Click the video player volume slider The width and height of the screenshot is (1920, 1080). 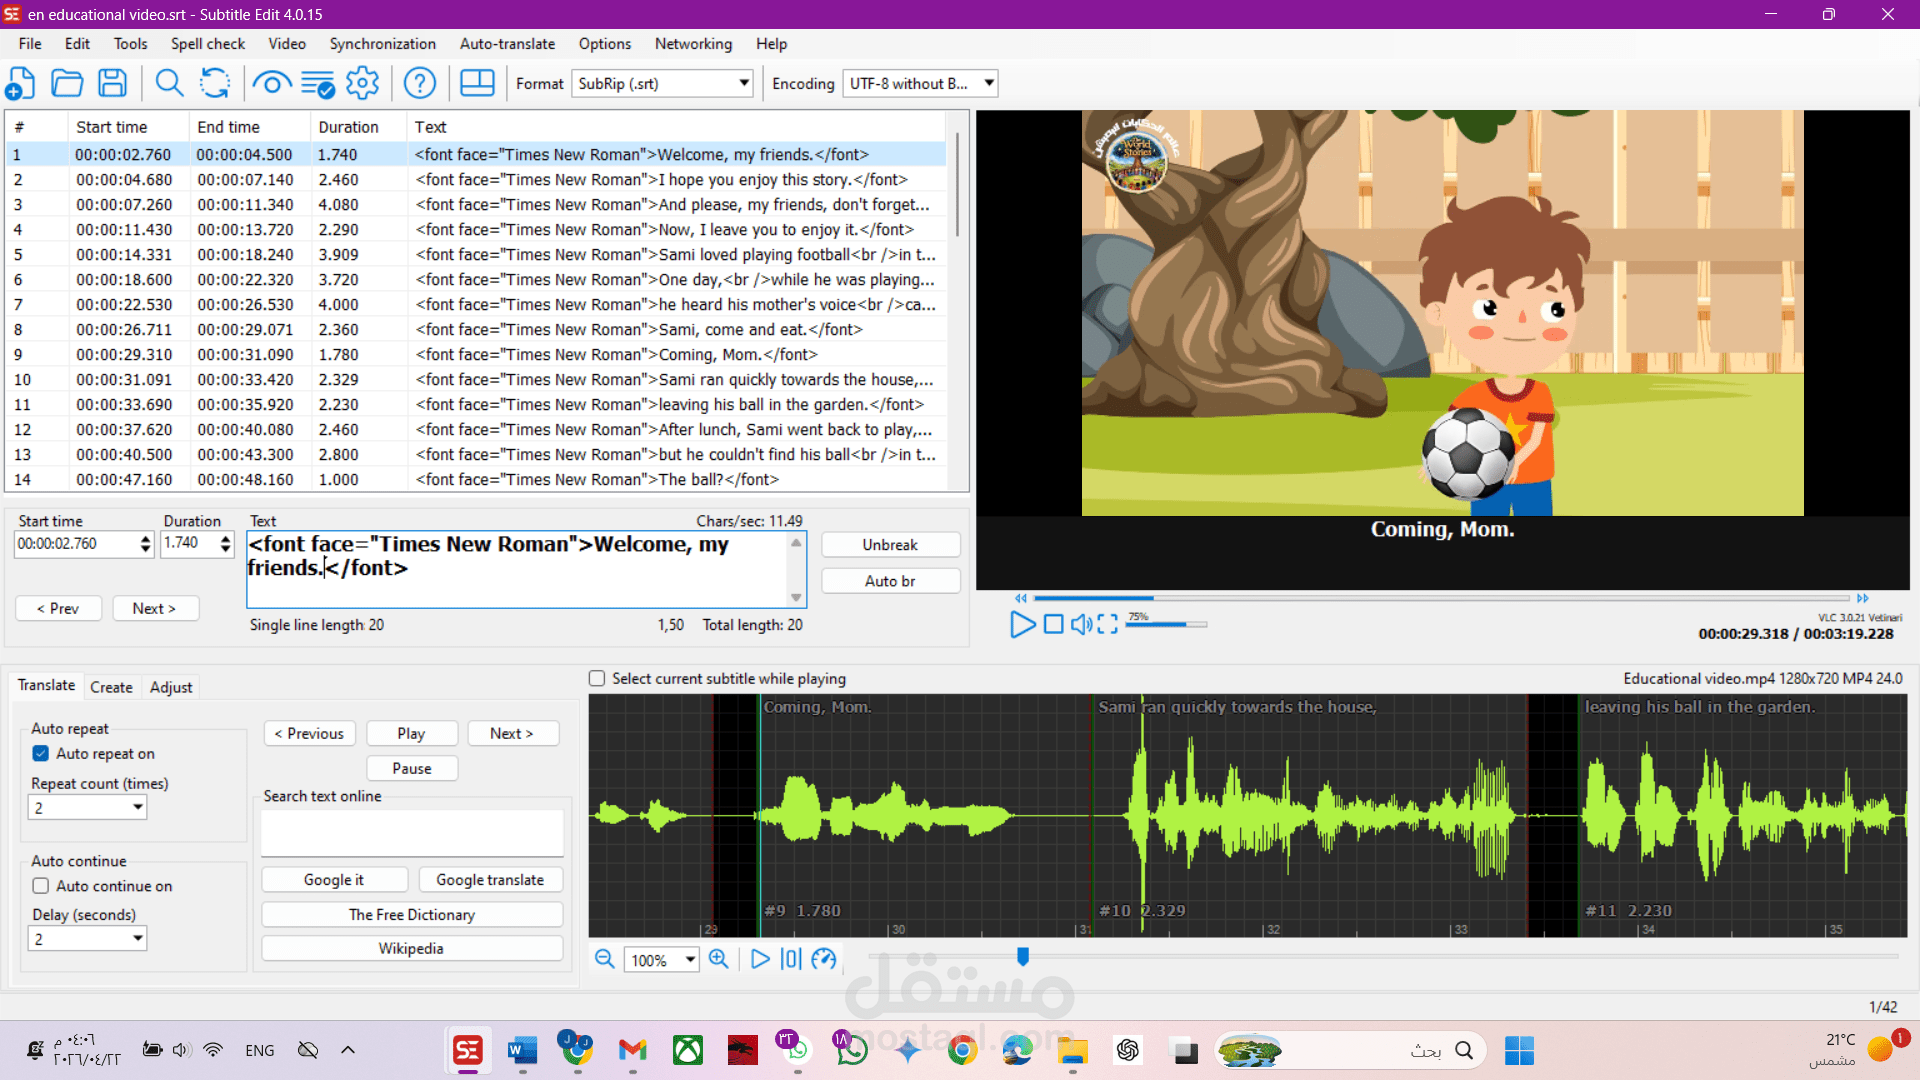coord(1165,624)
